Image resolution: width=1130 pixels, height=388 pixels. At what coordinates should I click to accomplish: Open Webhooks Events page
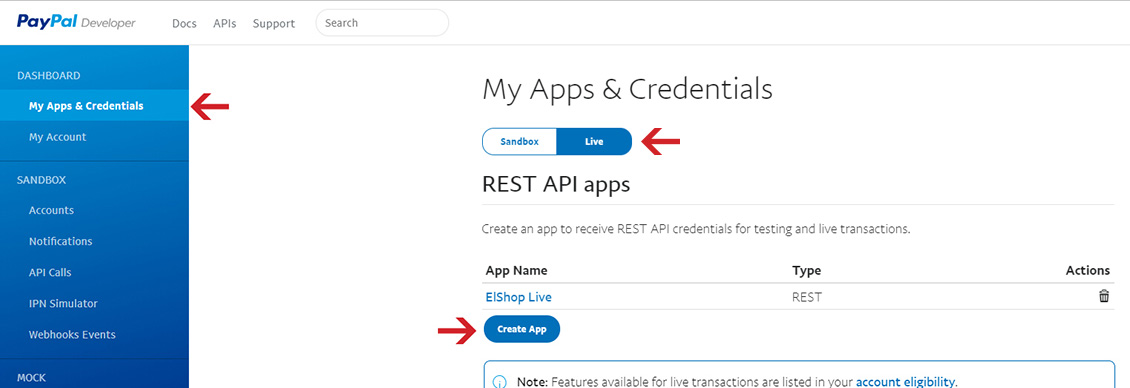[x=94, y=335]
